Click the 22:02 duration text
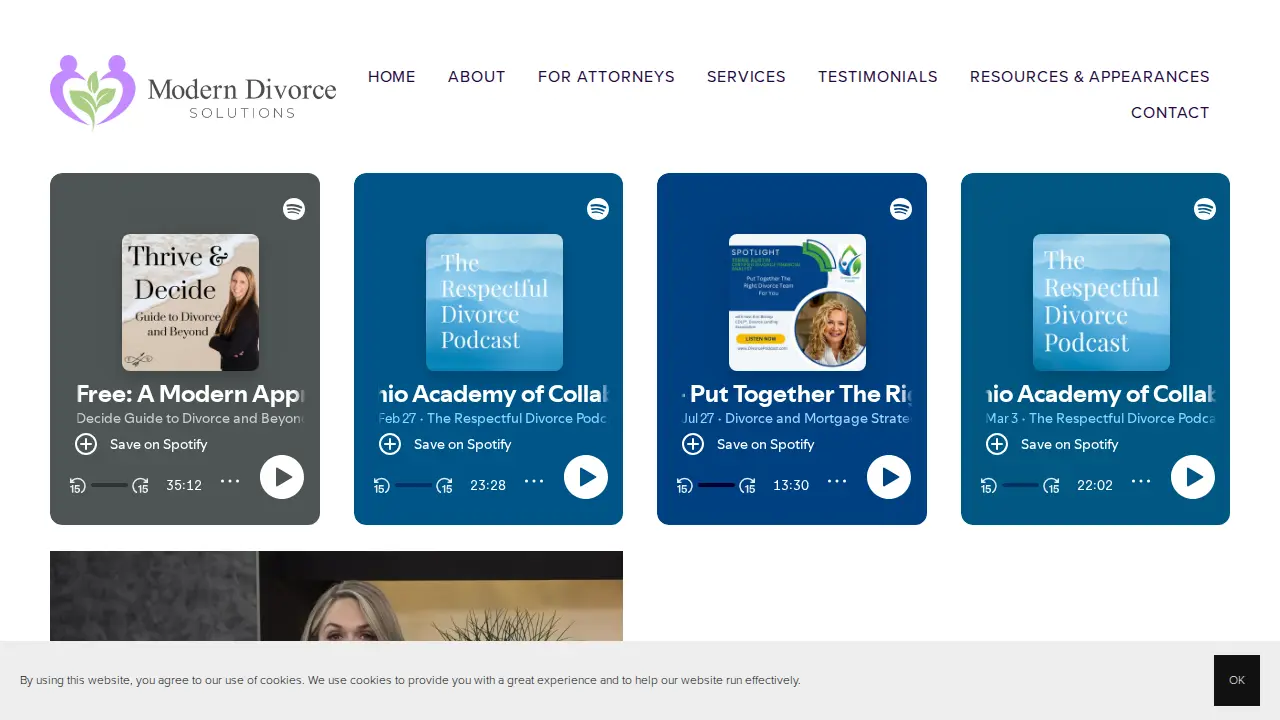This screenshot has height=720, width=1280. (1095, 486)
